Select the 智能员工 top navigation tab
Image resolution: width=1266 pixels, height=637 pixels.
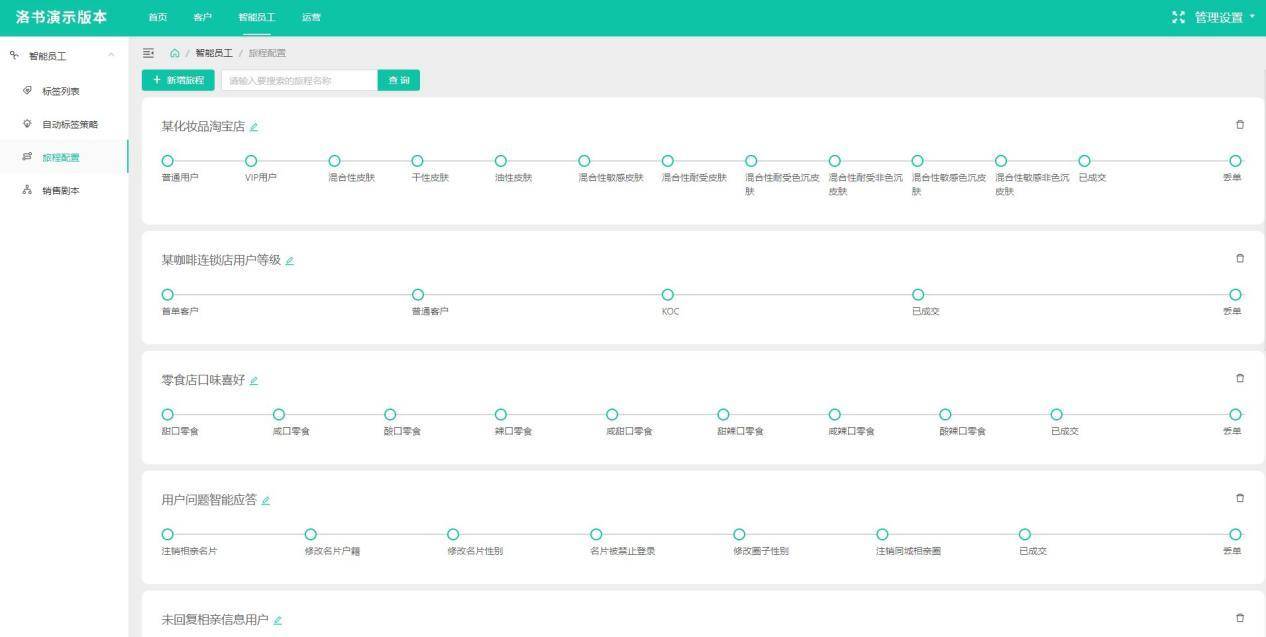tap(257, 18)
